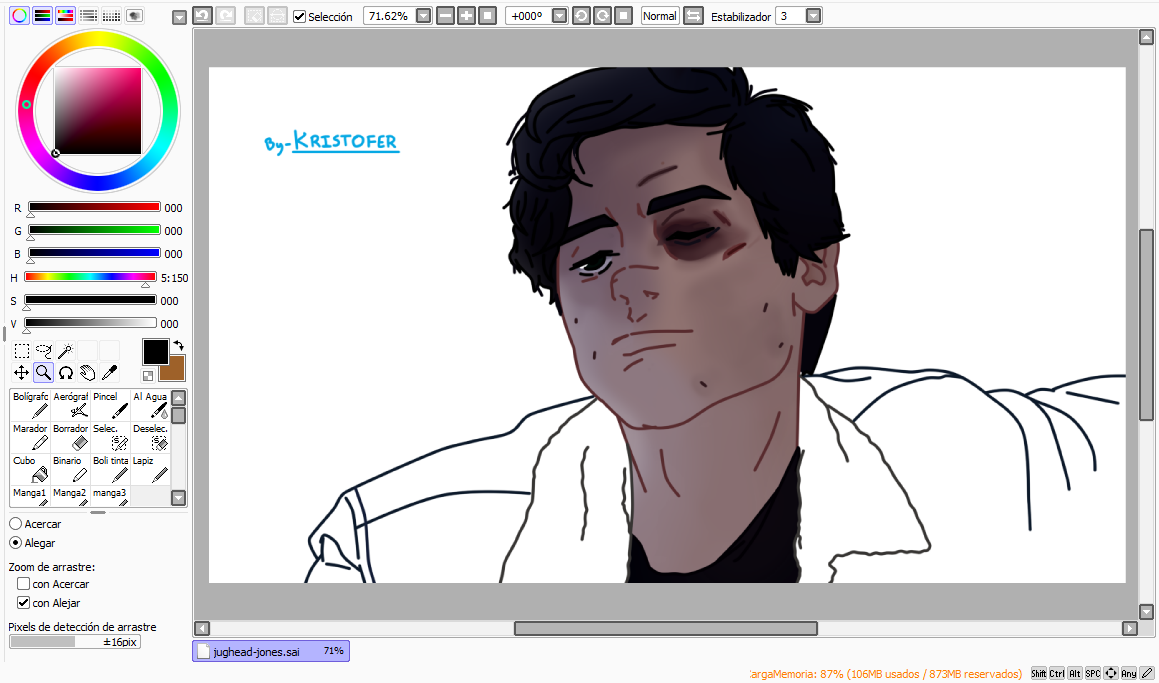Flip the canvas view horizontally
Image resolution: width=1159 pixels, height=683 pixels.
[693, 16]
